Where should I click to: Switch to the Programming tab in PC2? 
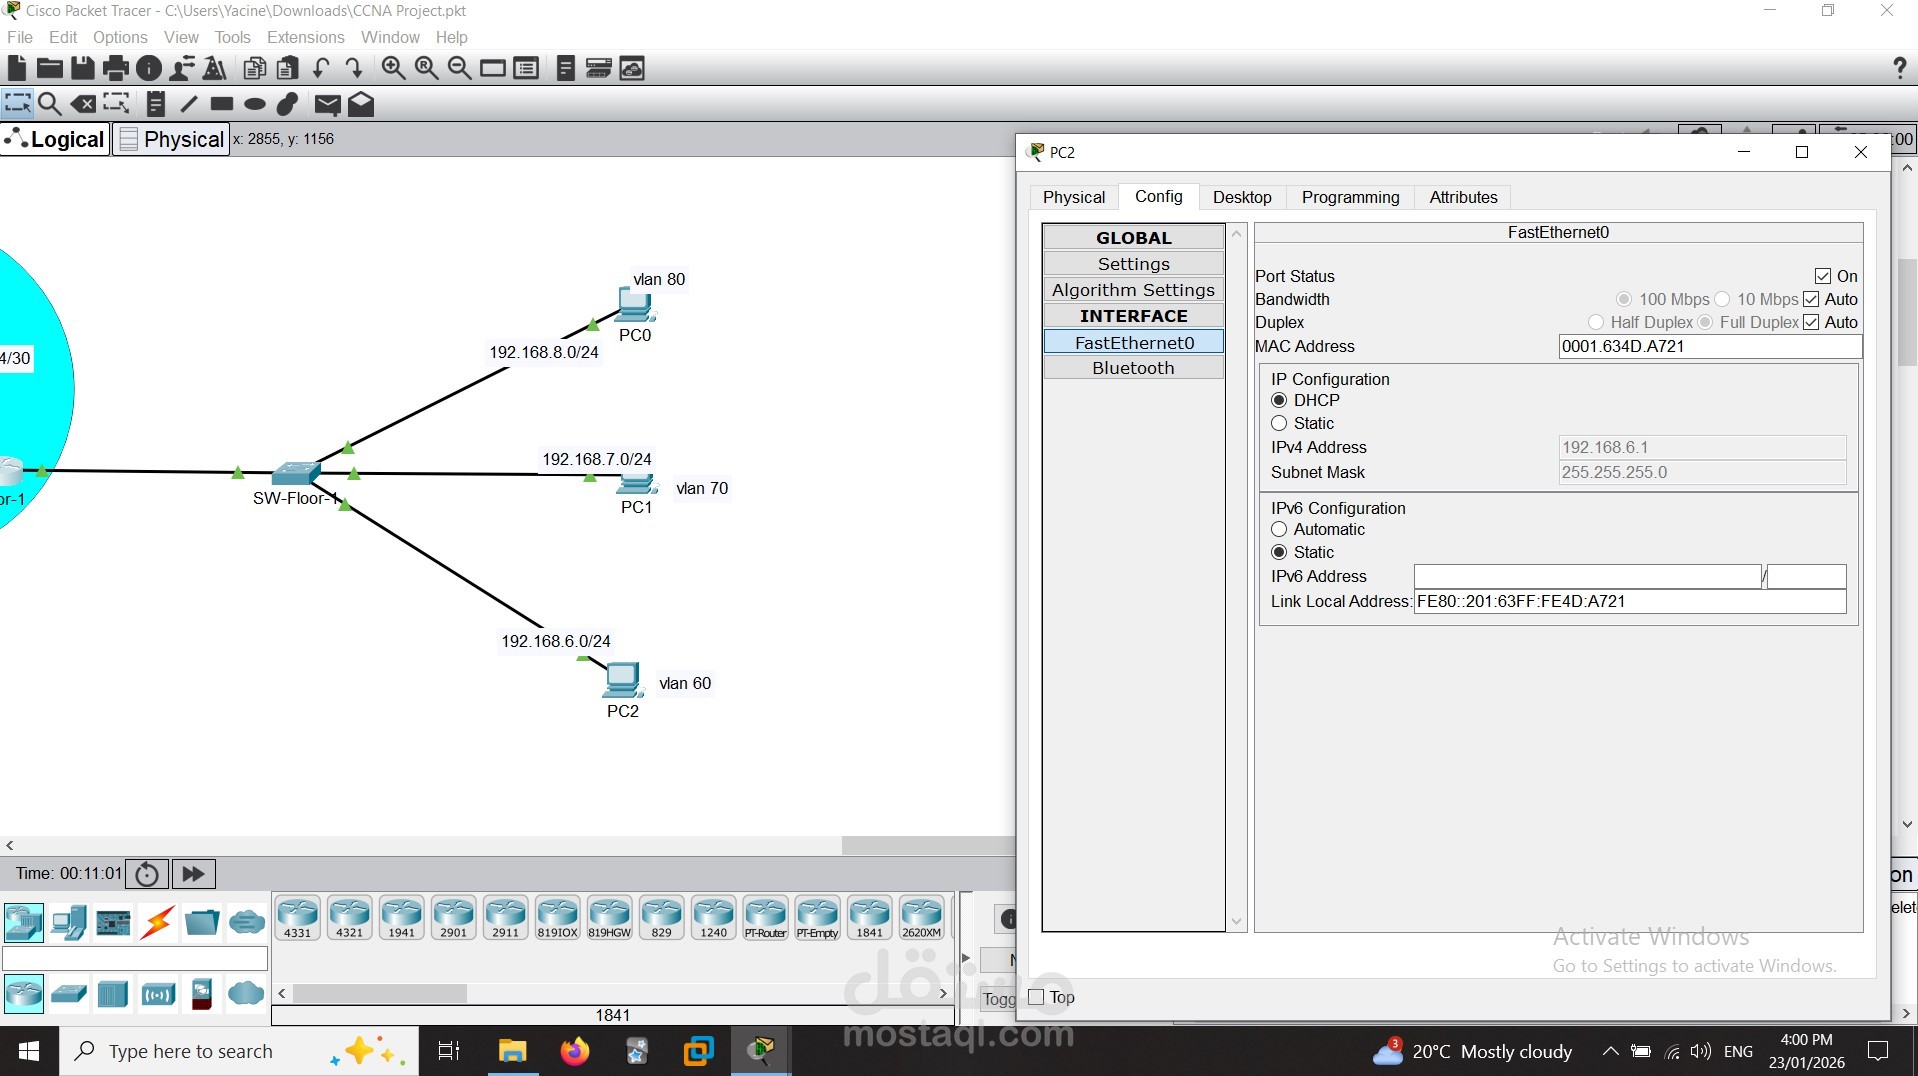pos(1350,197)
